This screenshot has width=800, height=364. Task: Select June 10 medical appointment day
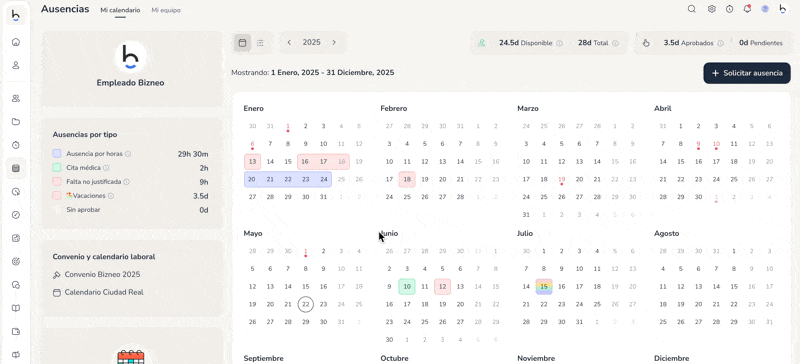click(x=407, y=287)
